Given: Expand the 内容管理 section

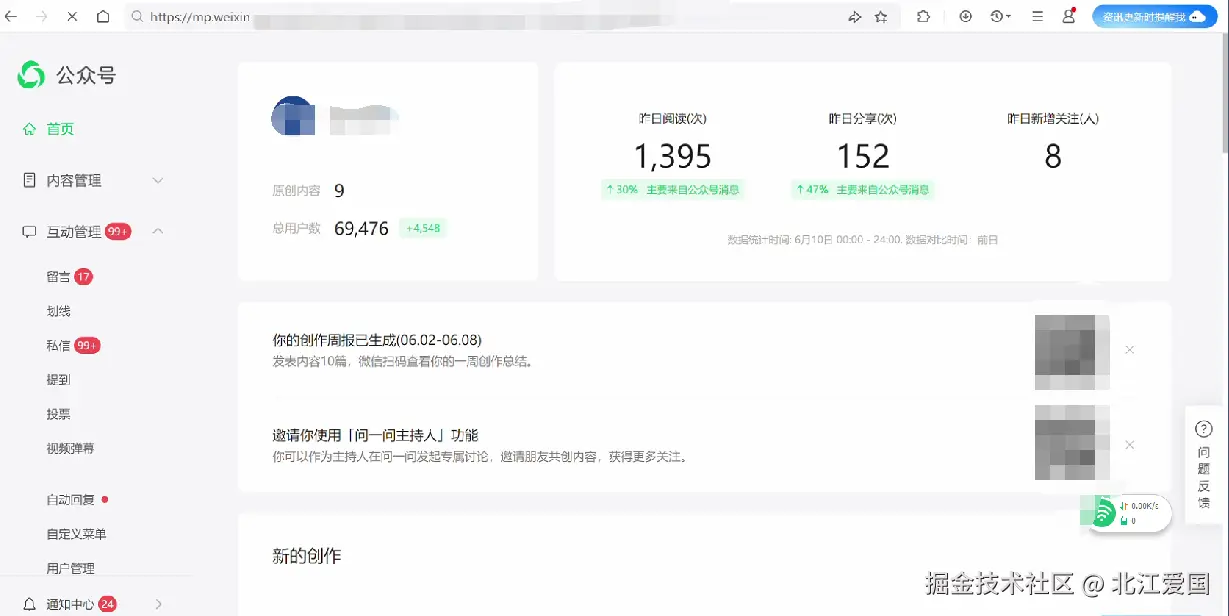Looking at the screenshot, I should coord(157,180).
